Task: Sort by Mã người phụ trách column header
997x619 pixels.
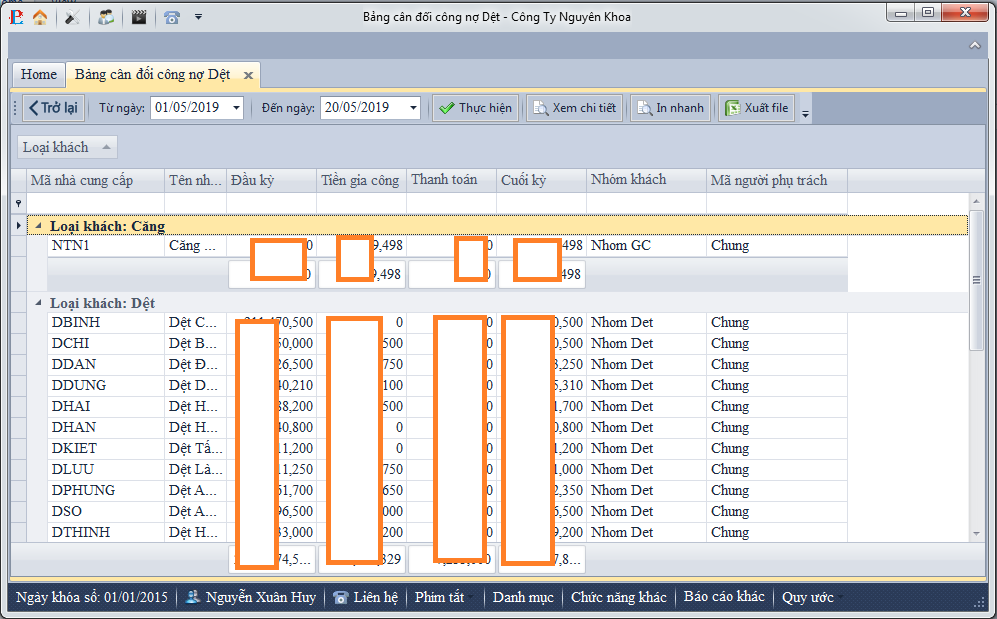Action: click(x=777, y=180)
